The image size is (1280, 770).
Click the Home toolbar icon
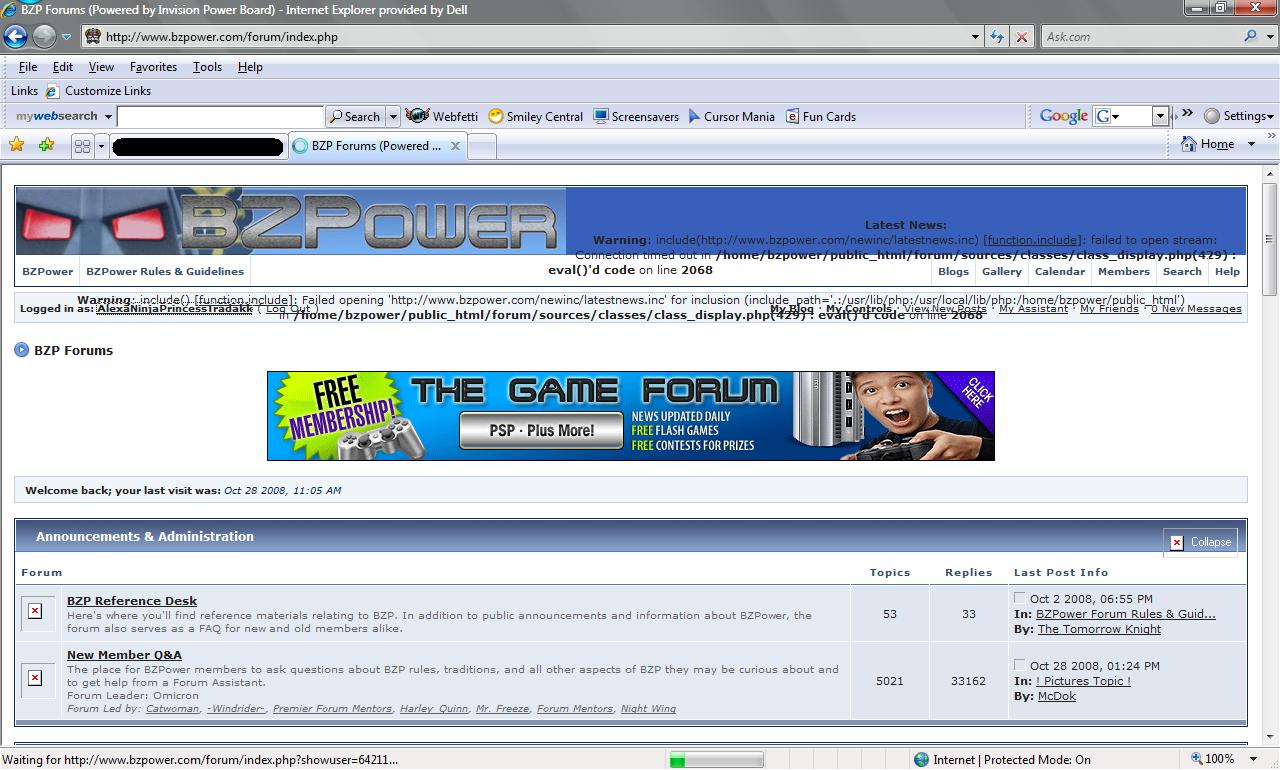pos(1208,144)
